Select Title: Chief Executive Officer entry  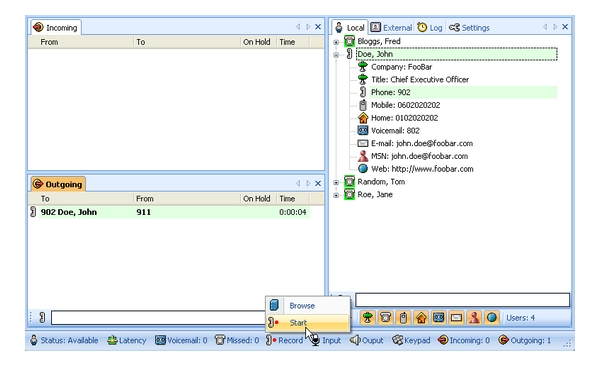(420, 80)
